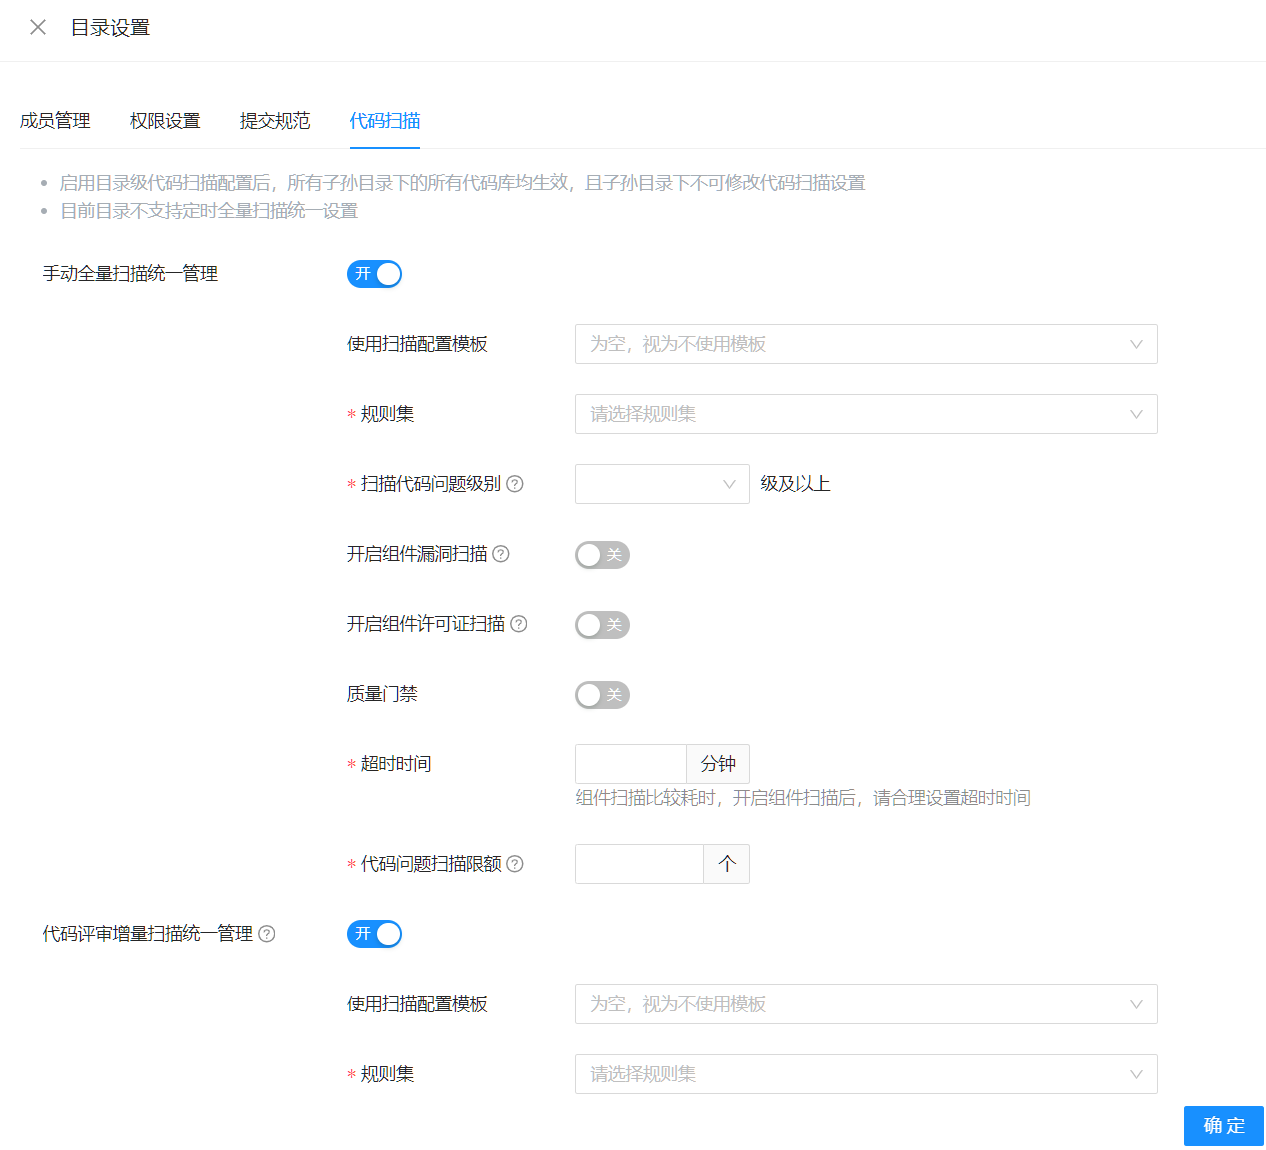This screenshot has height=1150, width=1266.
Task: Click the 确定 confirm button
Action: (x=1223, y=1126)
